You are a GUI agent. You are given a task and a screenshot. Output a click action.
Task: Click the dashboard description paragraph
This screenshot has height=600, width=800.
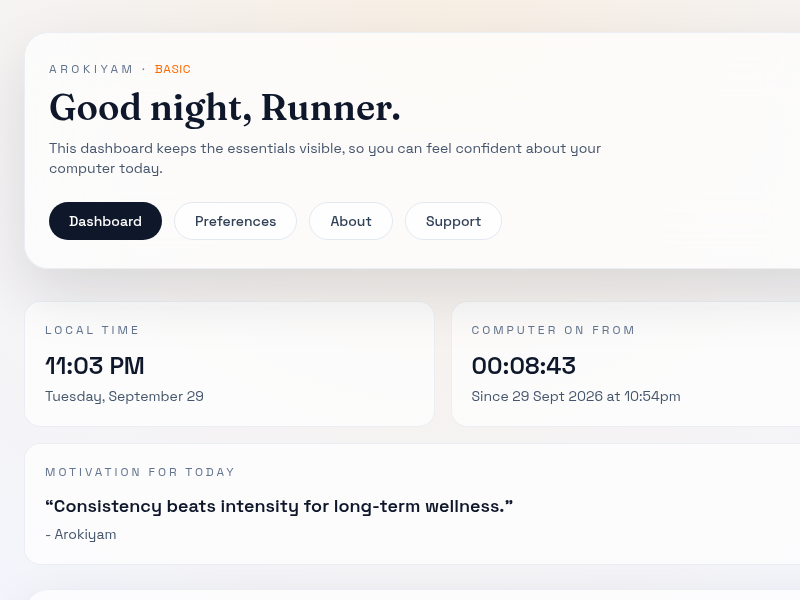325,158
